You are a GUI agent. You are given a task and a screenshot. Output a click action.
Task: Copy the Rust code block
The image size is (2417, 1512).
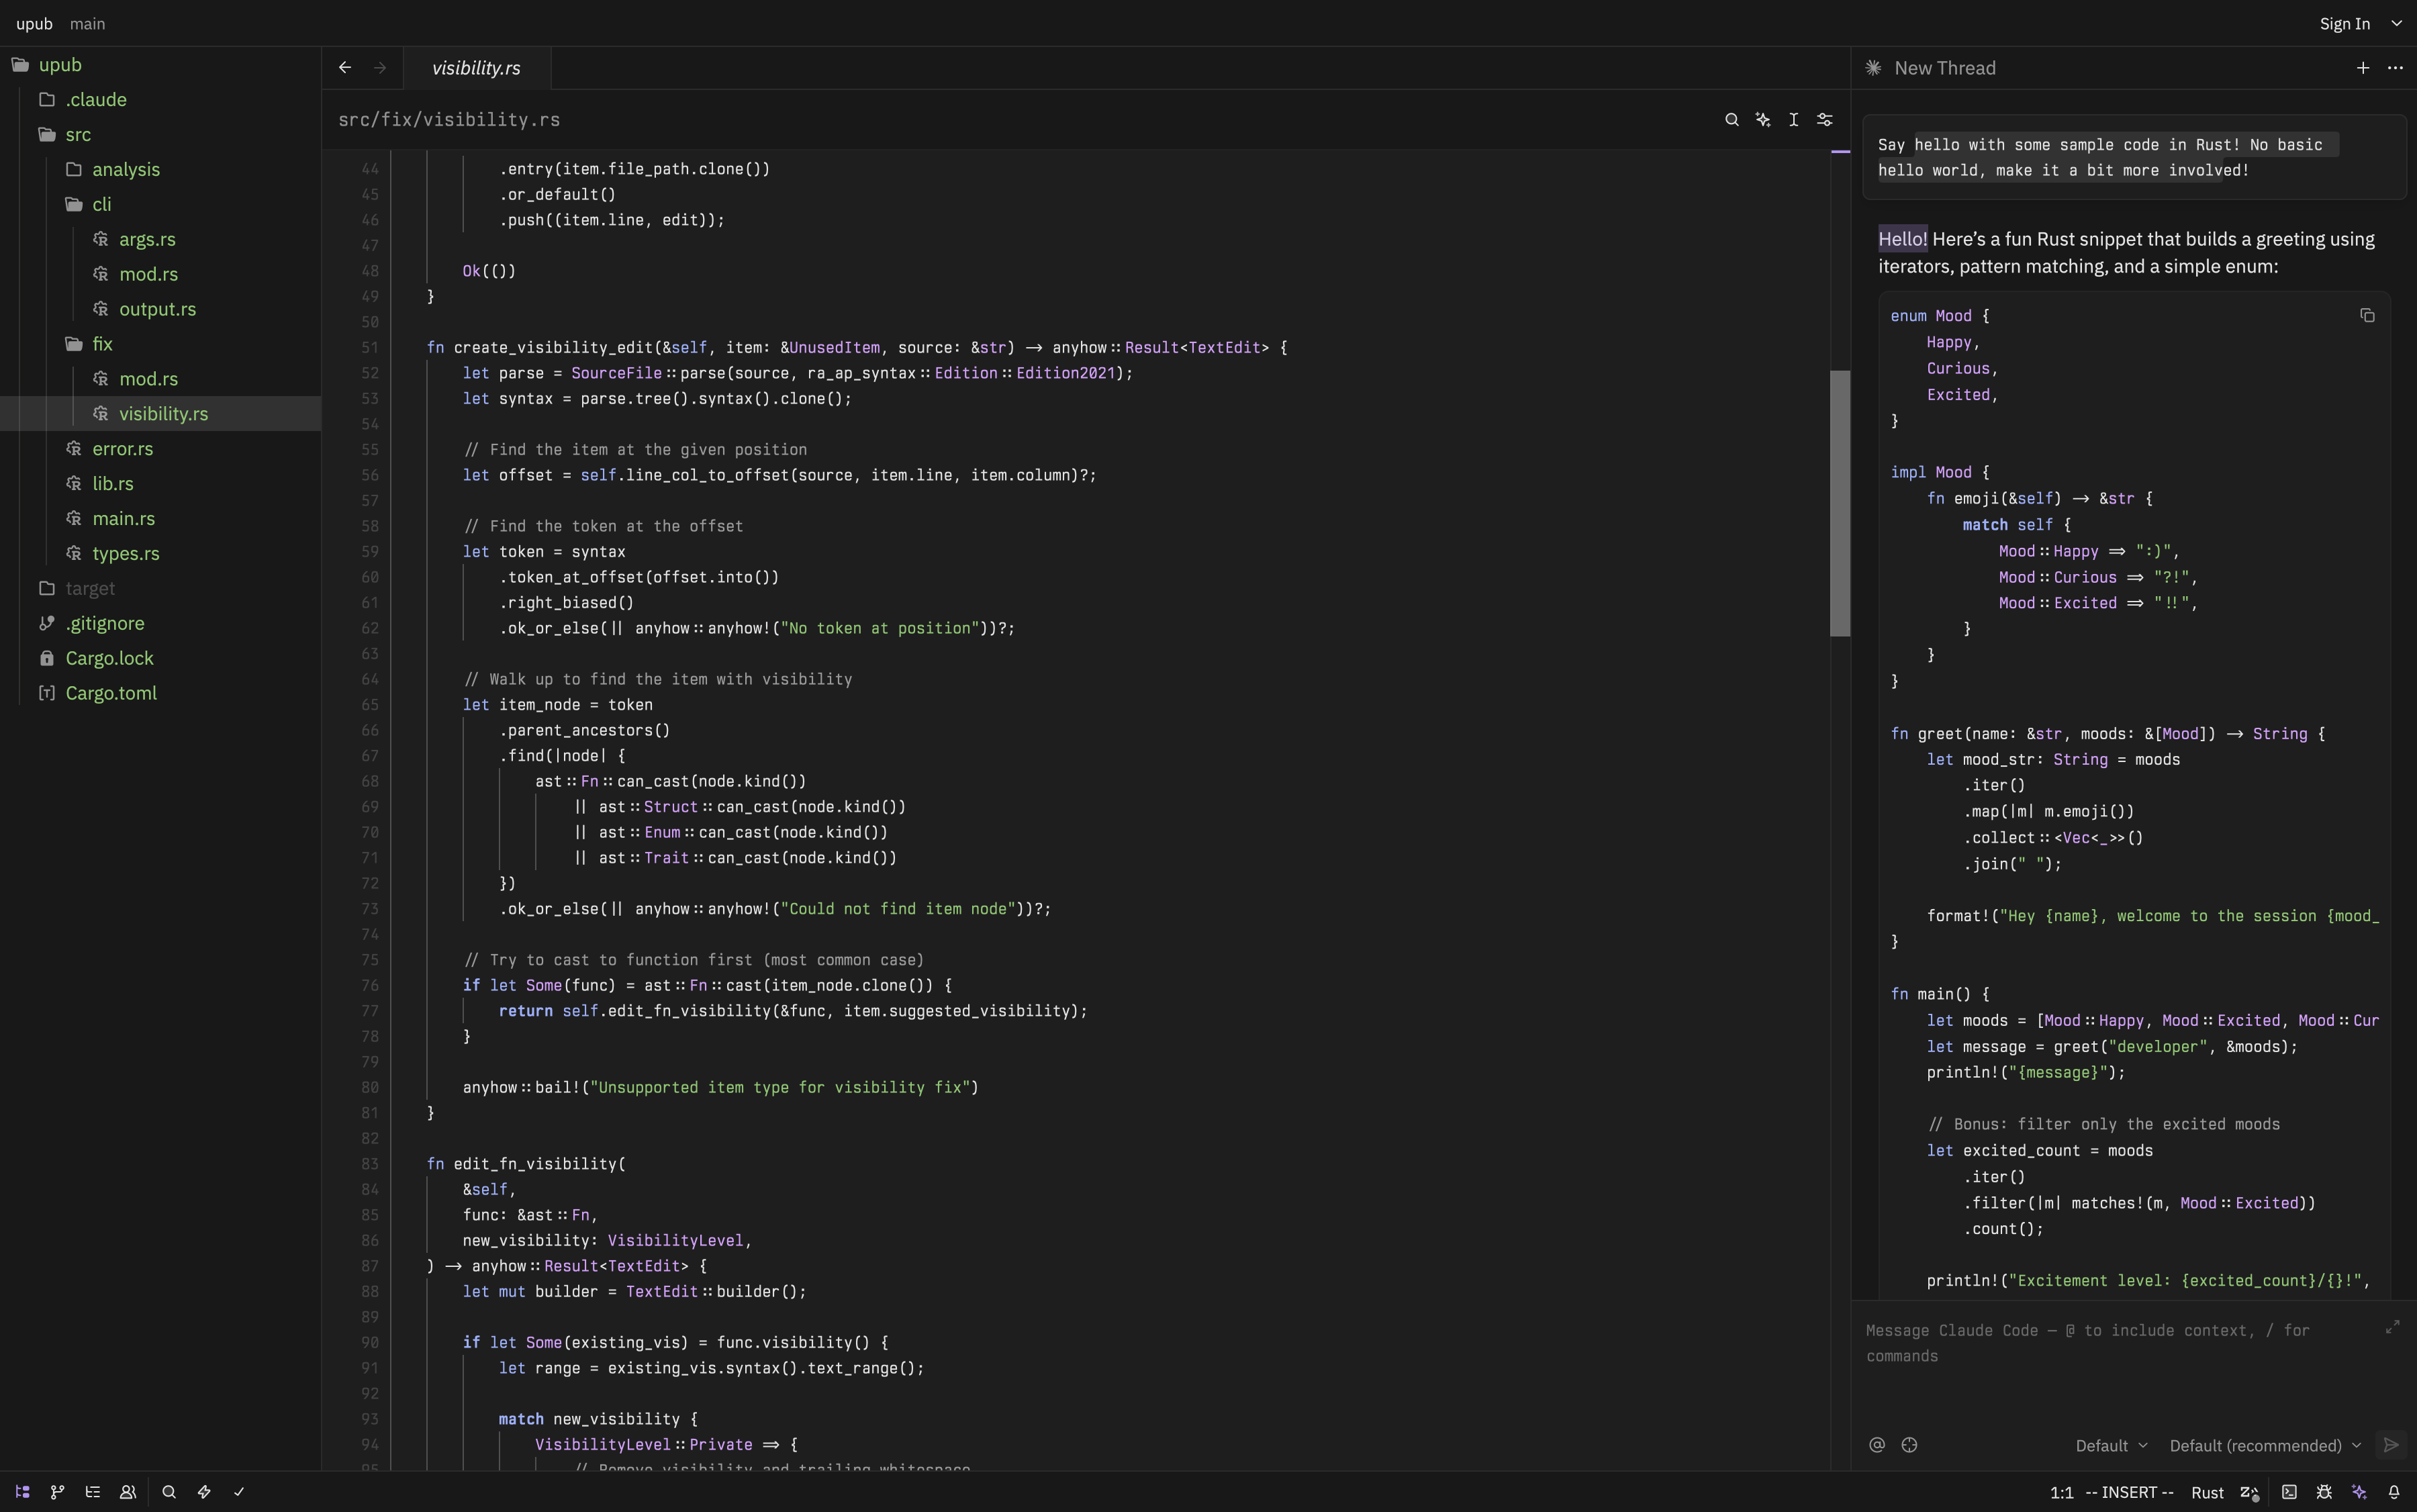pos(2367,316)
